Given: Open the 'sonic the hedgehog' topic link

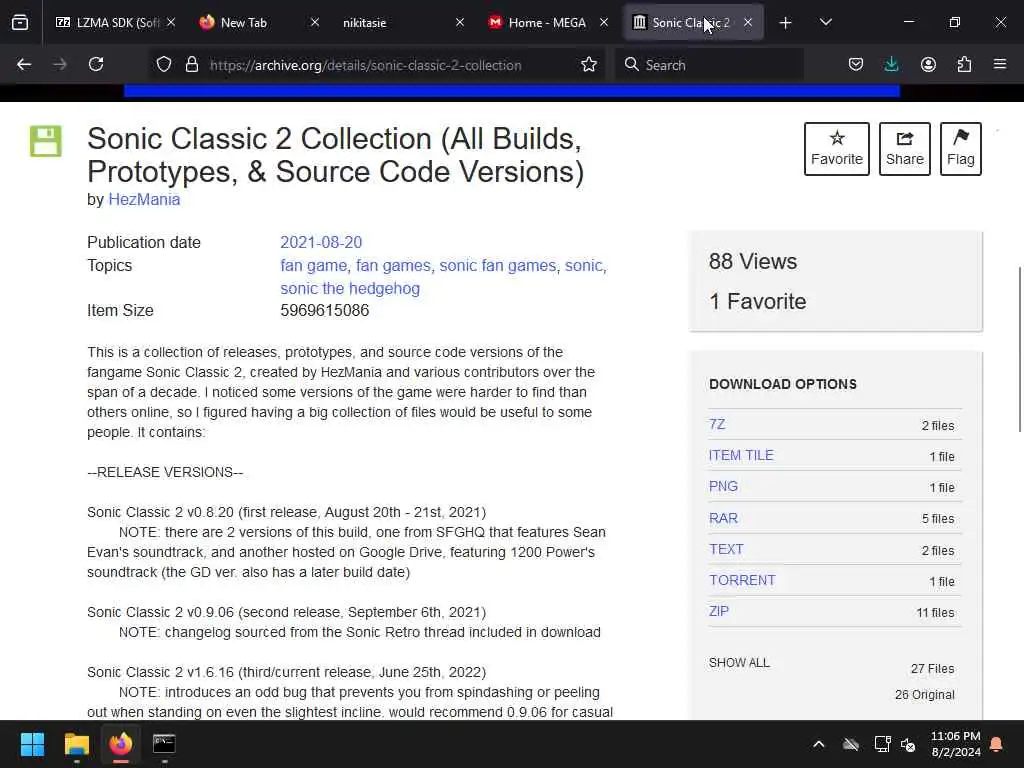Looking at the screenshot, I should 350,289.
